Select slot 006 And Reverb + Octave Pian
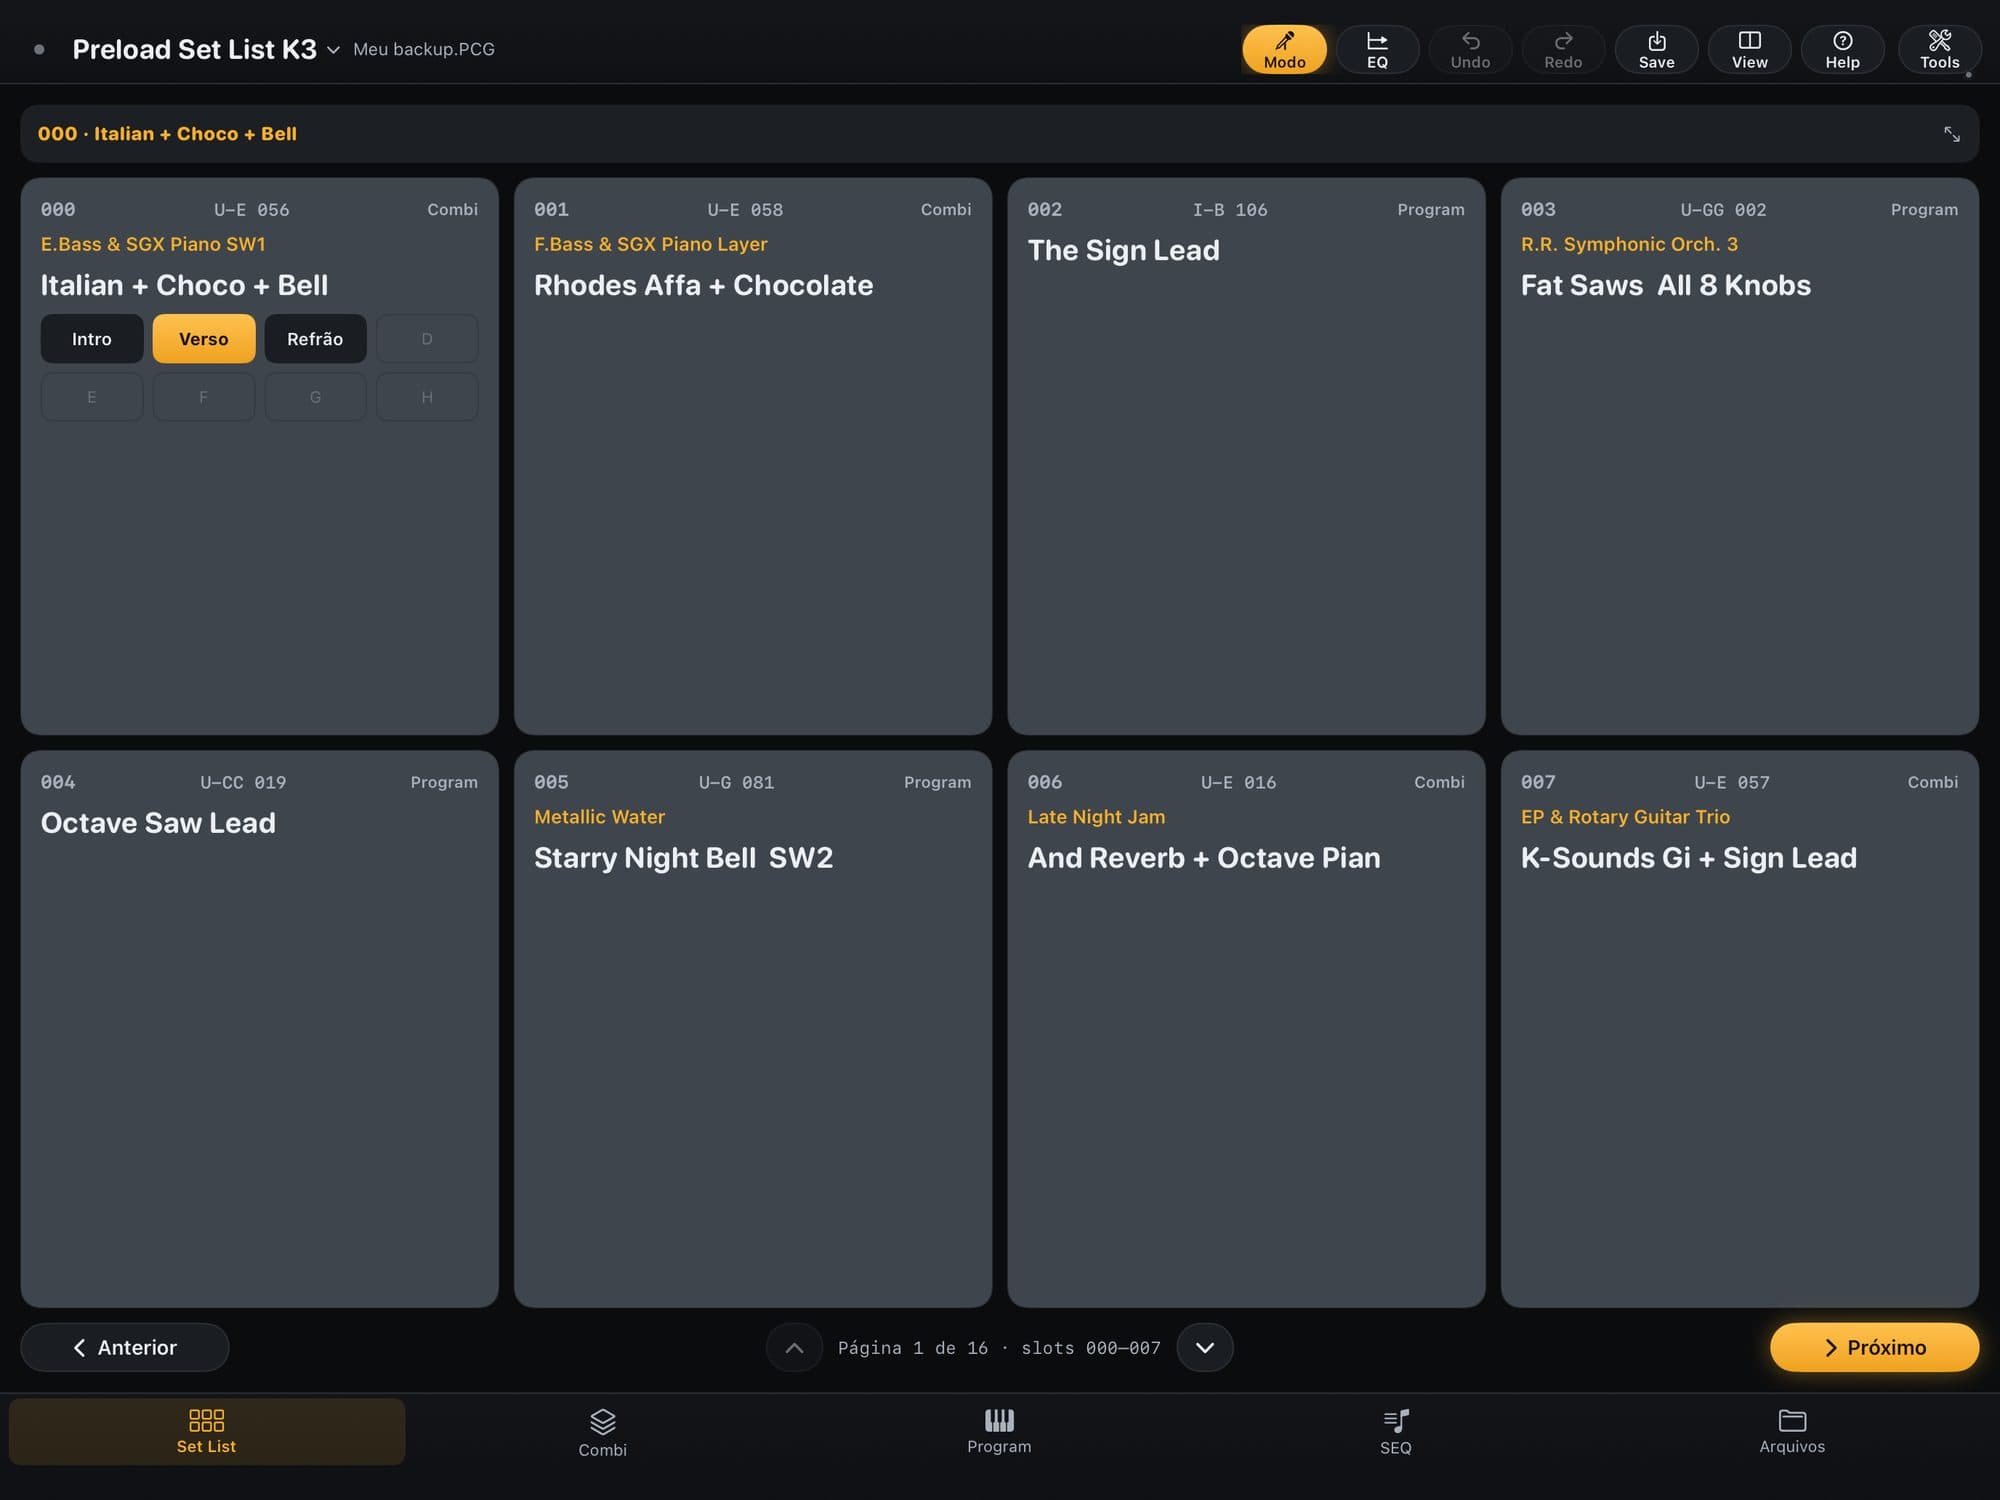This screenshot has height=1500, width=2000. 1246,1029
